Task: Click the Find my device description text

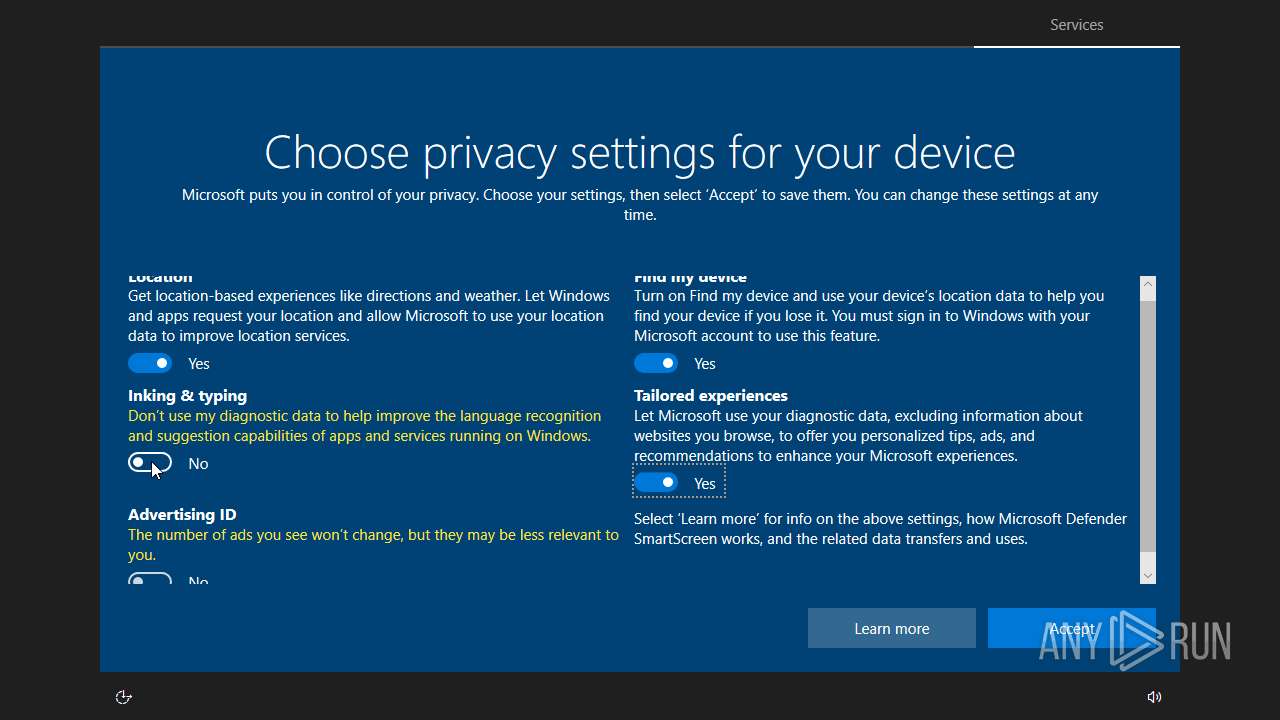Action: pos(868,316)
